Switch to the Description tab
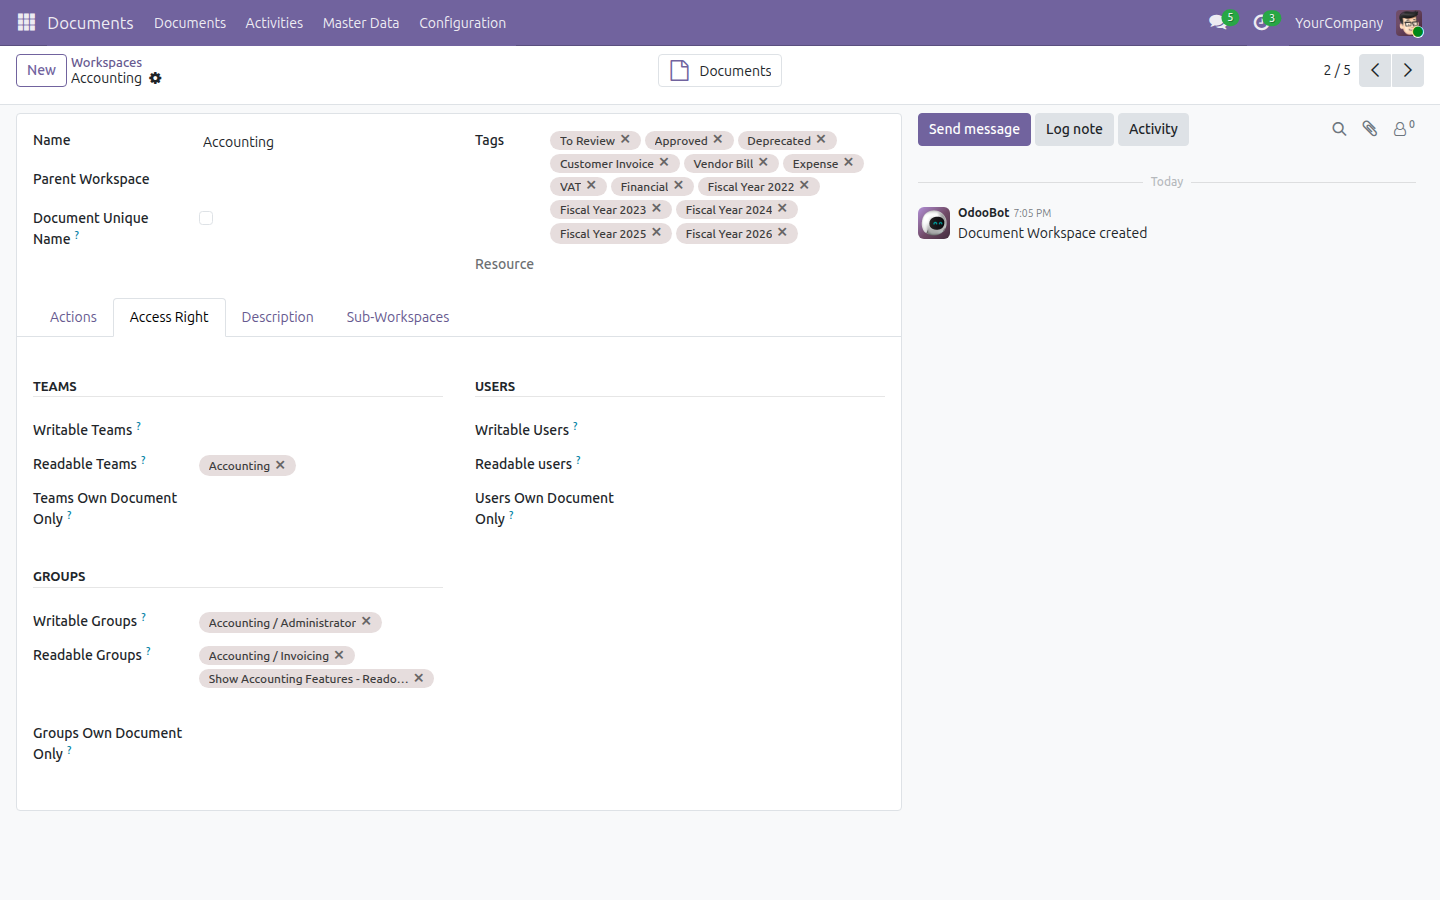Viewport: 1440px width, 900px height. 278,317
